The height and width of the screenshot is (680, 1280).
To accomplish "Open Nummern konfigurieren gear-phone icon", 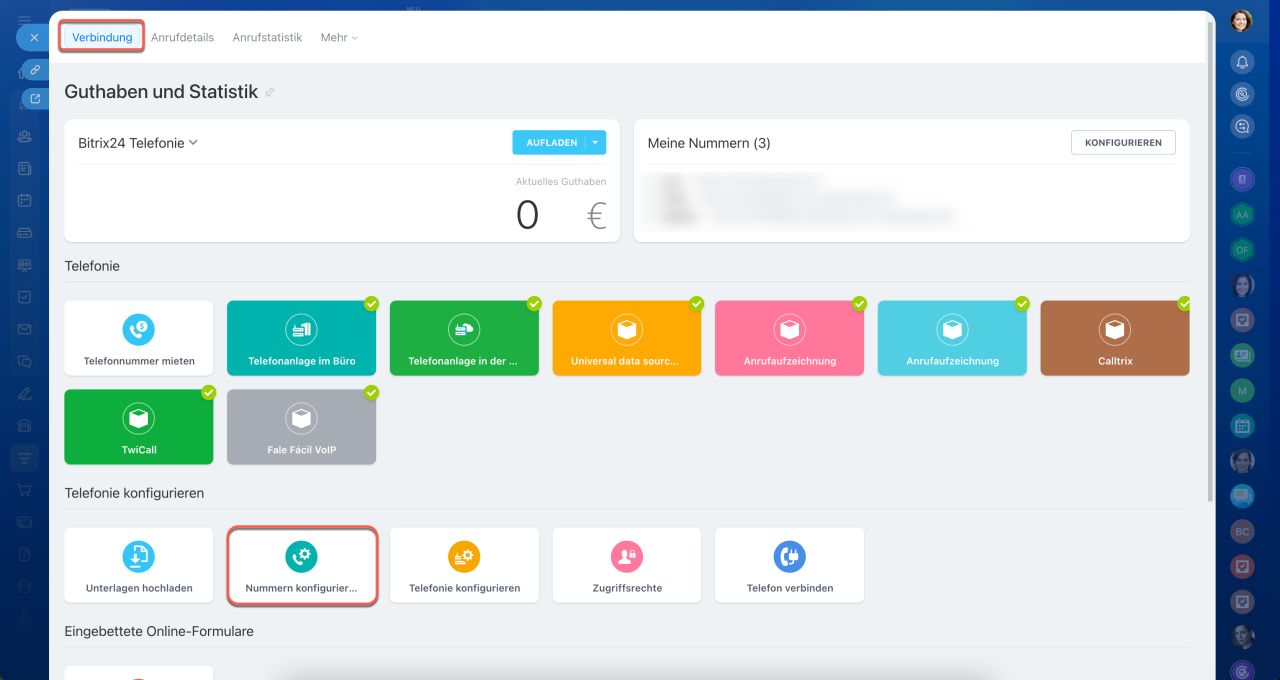I will tap(301, 556).
